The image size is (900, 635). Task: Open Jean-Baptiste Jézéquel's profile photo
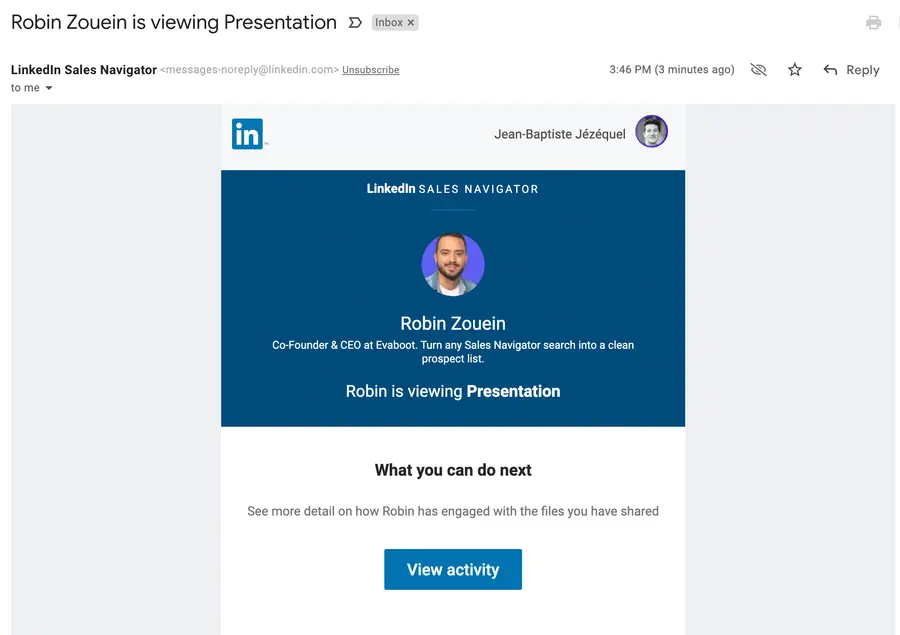coord(651,131)
